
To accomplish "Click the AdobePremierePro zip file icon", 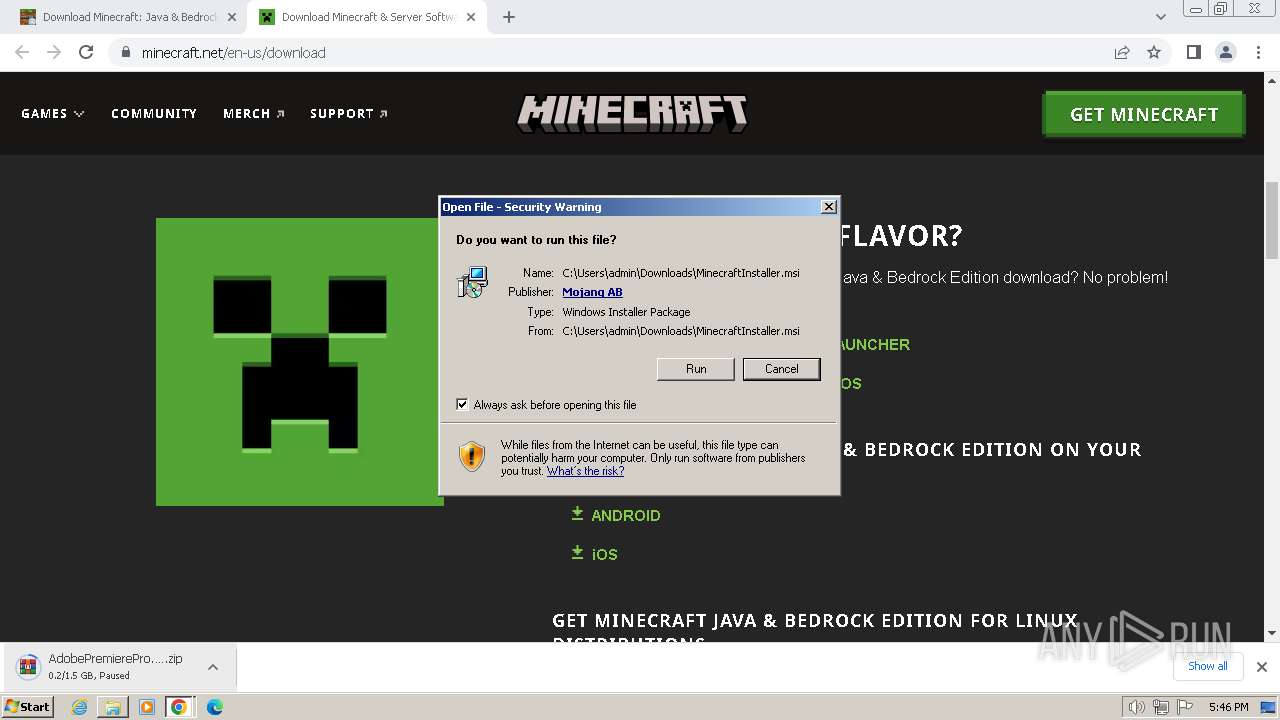I will [x=28, y=667].
